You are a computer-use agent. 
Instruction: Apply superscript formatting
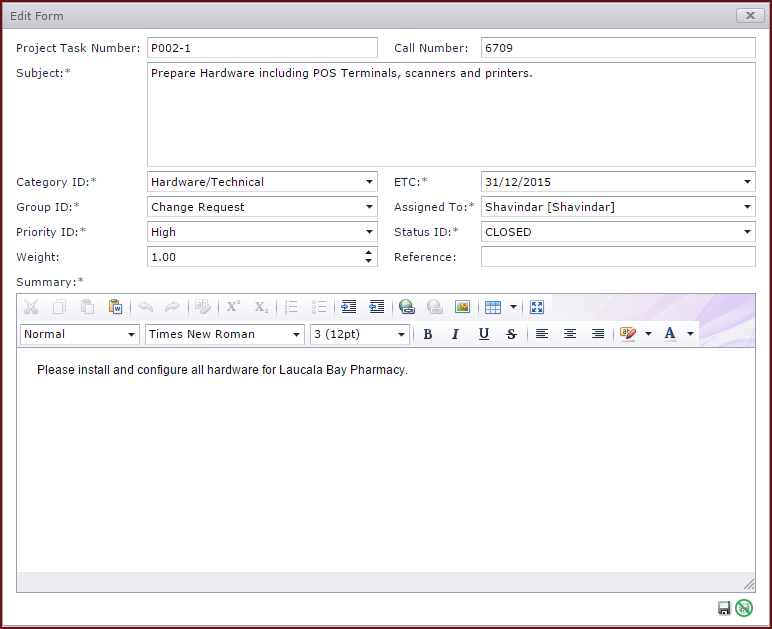[233, 307]
